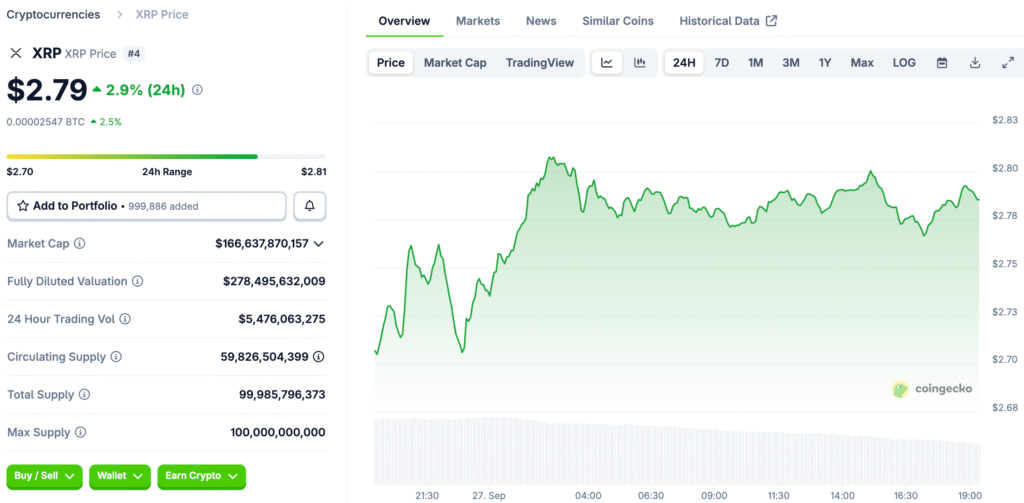Open the Overview tab
Viewport: 1024px width, 503px height.
(x=404, y=21)
